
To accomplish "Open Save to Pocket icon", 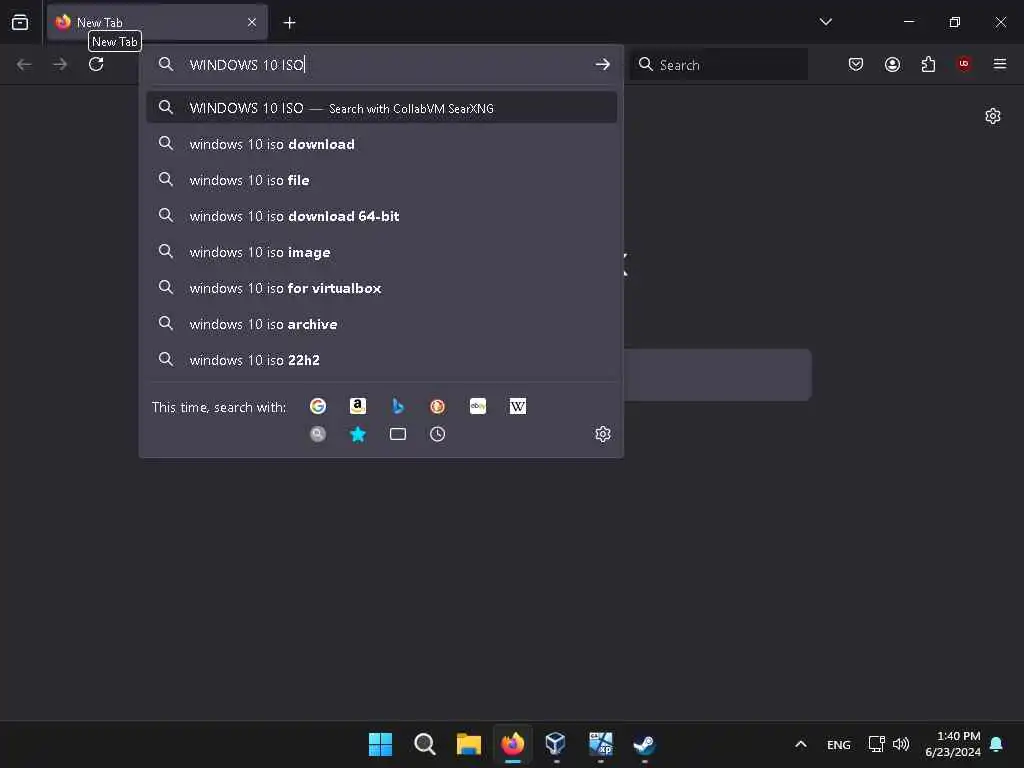I will click(x=856, y=64).
